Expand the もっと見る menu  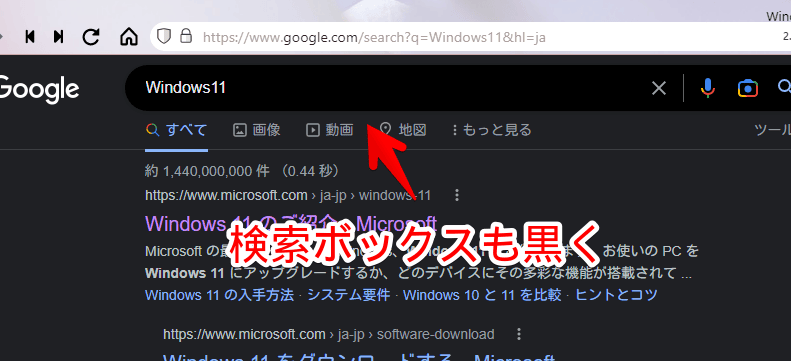click(491, 131)
